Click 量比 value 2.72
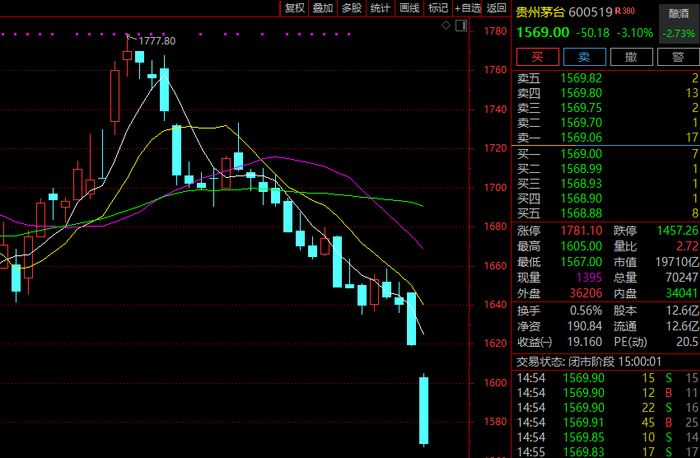 687,246
